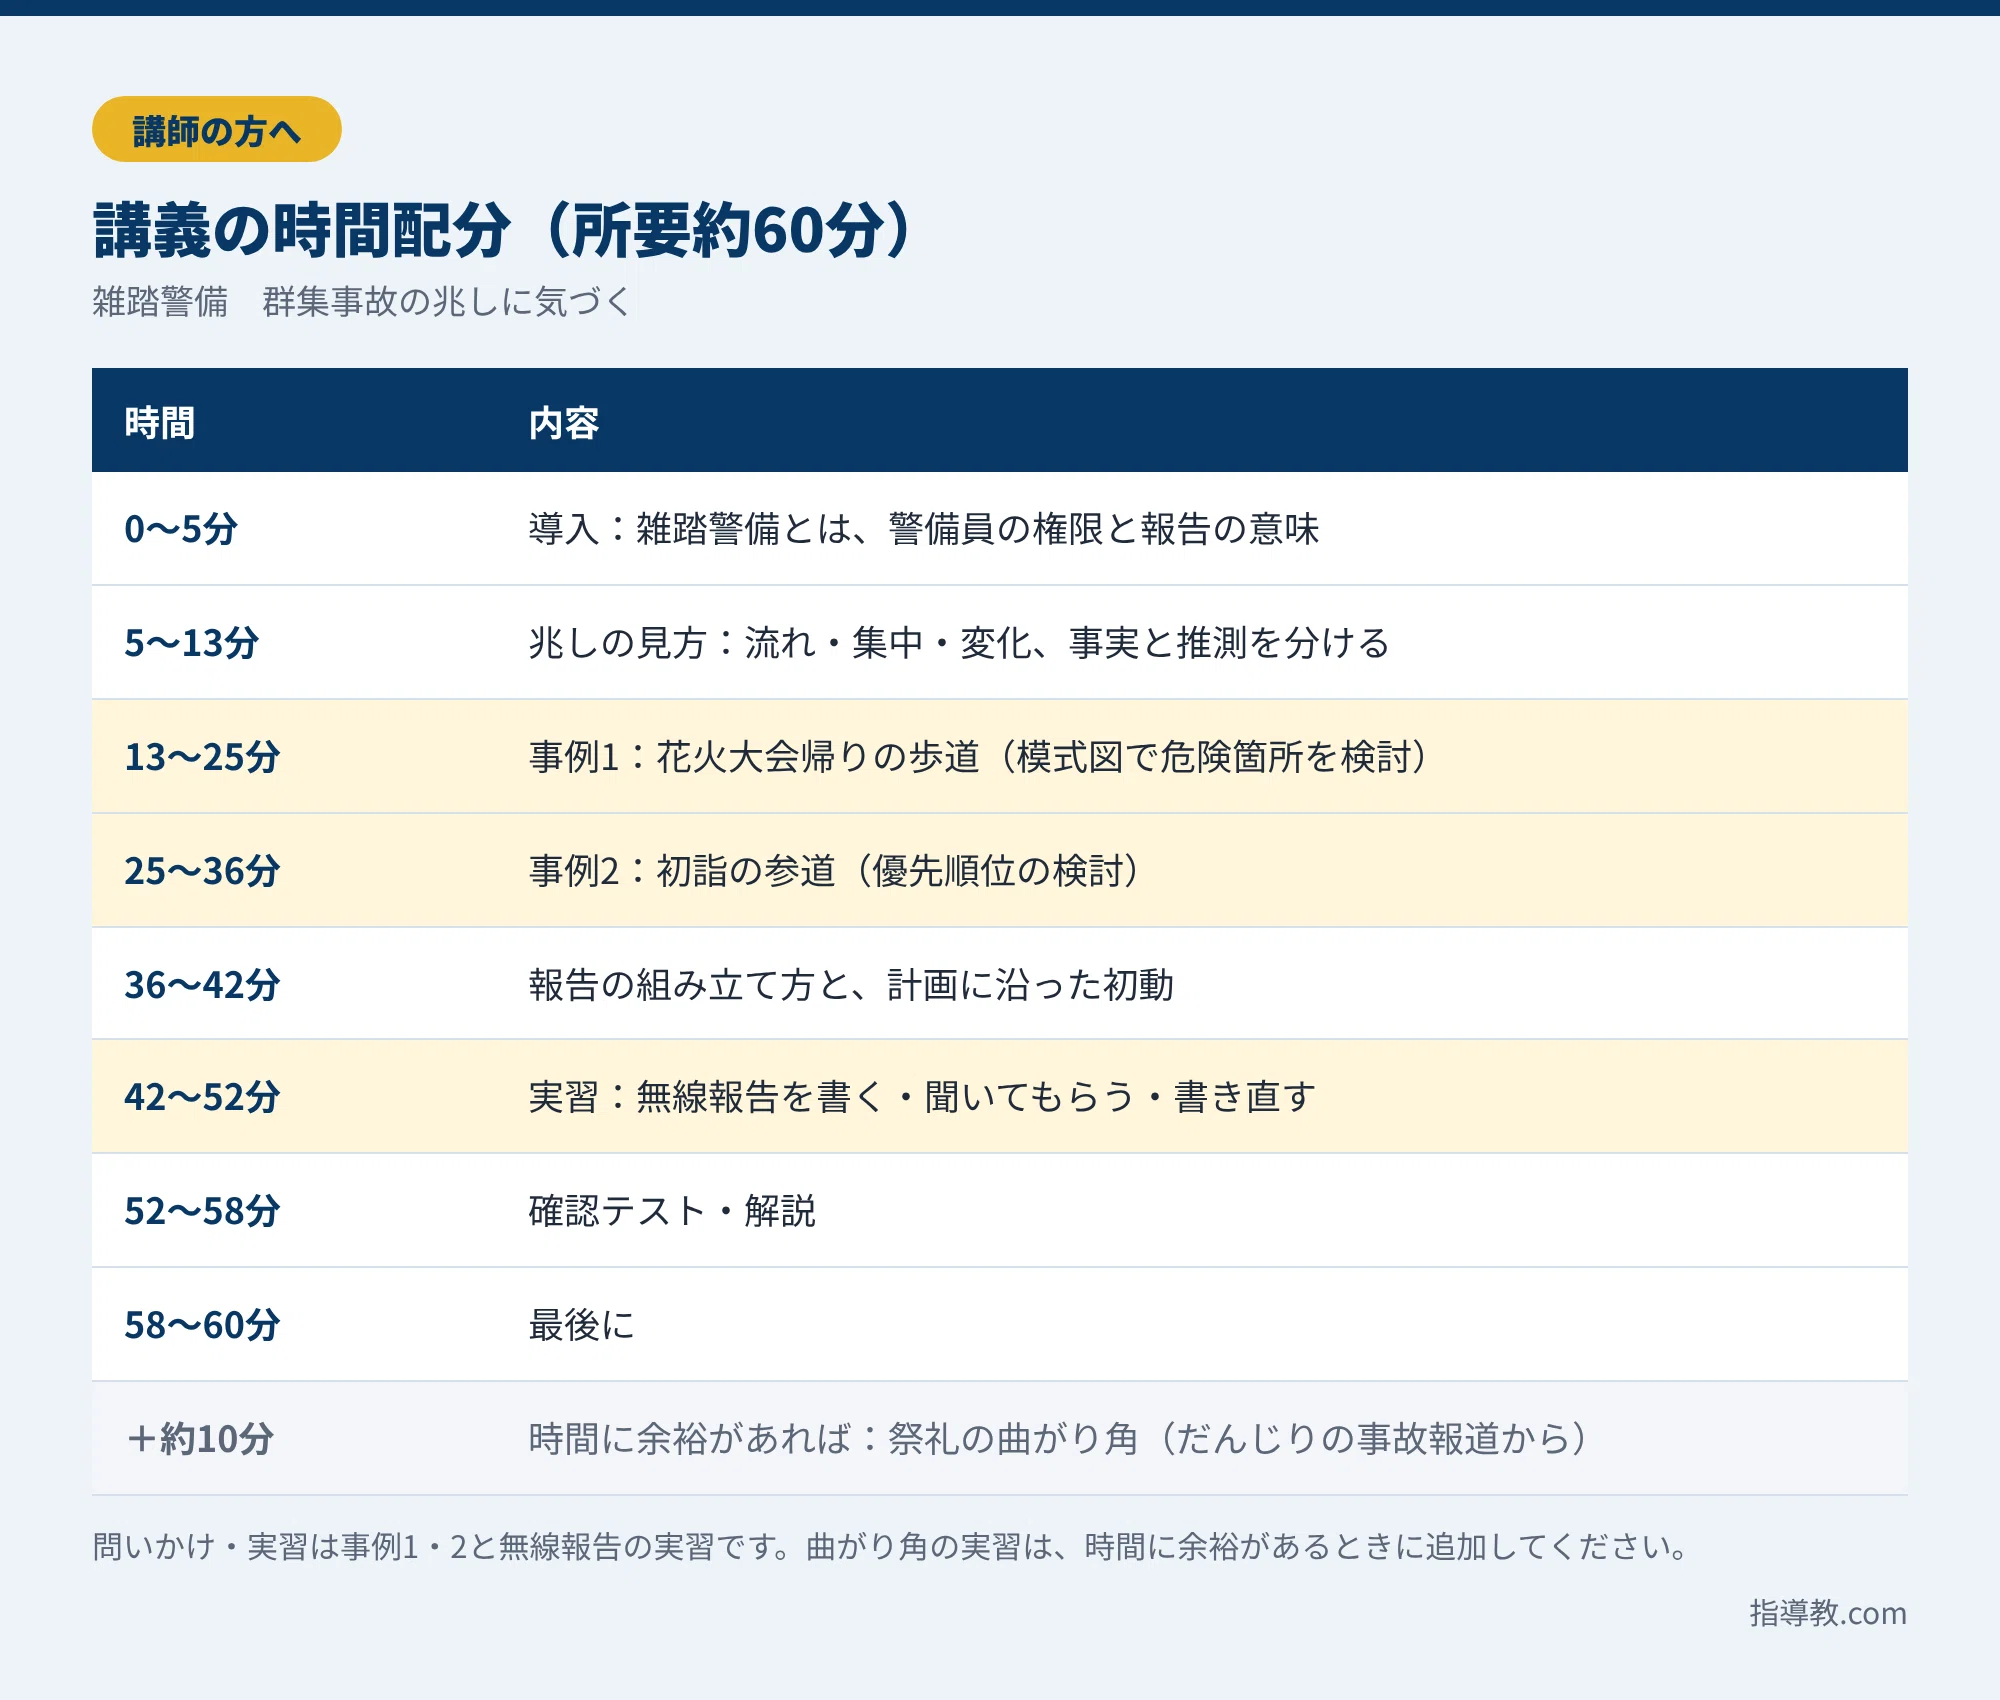
Task: Click the 導入：雑踏警備とは row description
Action: click(924, 529)
